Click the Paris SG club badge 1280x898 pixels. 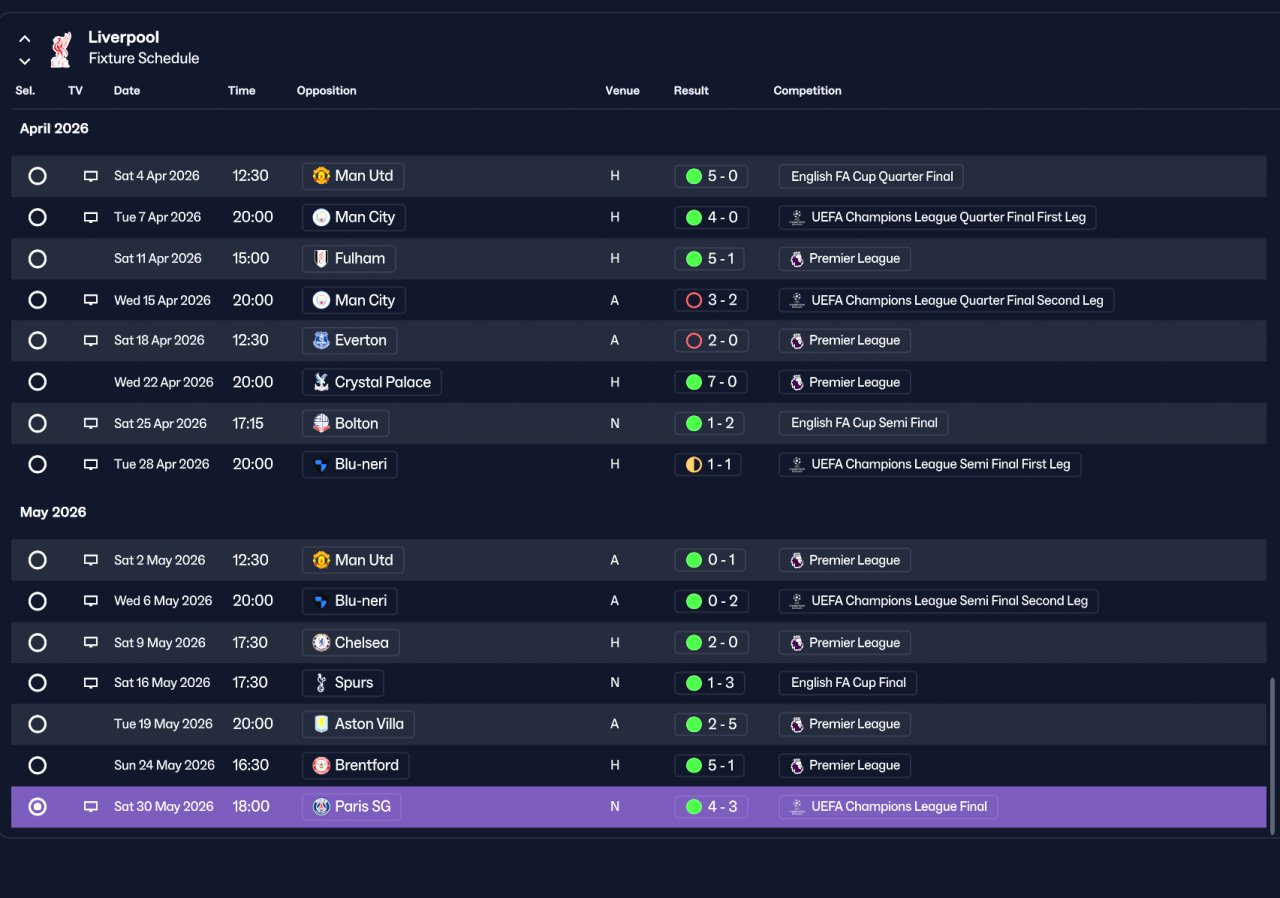pyautogui.click(x=321, y=807)
